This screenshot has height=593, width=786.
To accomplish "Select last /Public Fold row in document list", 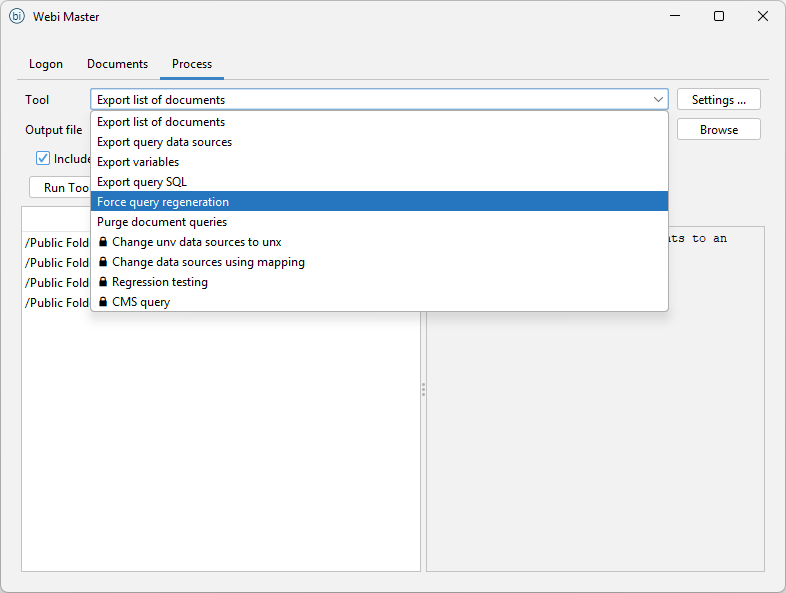I will point(56,303).
